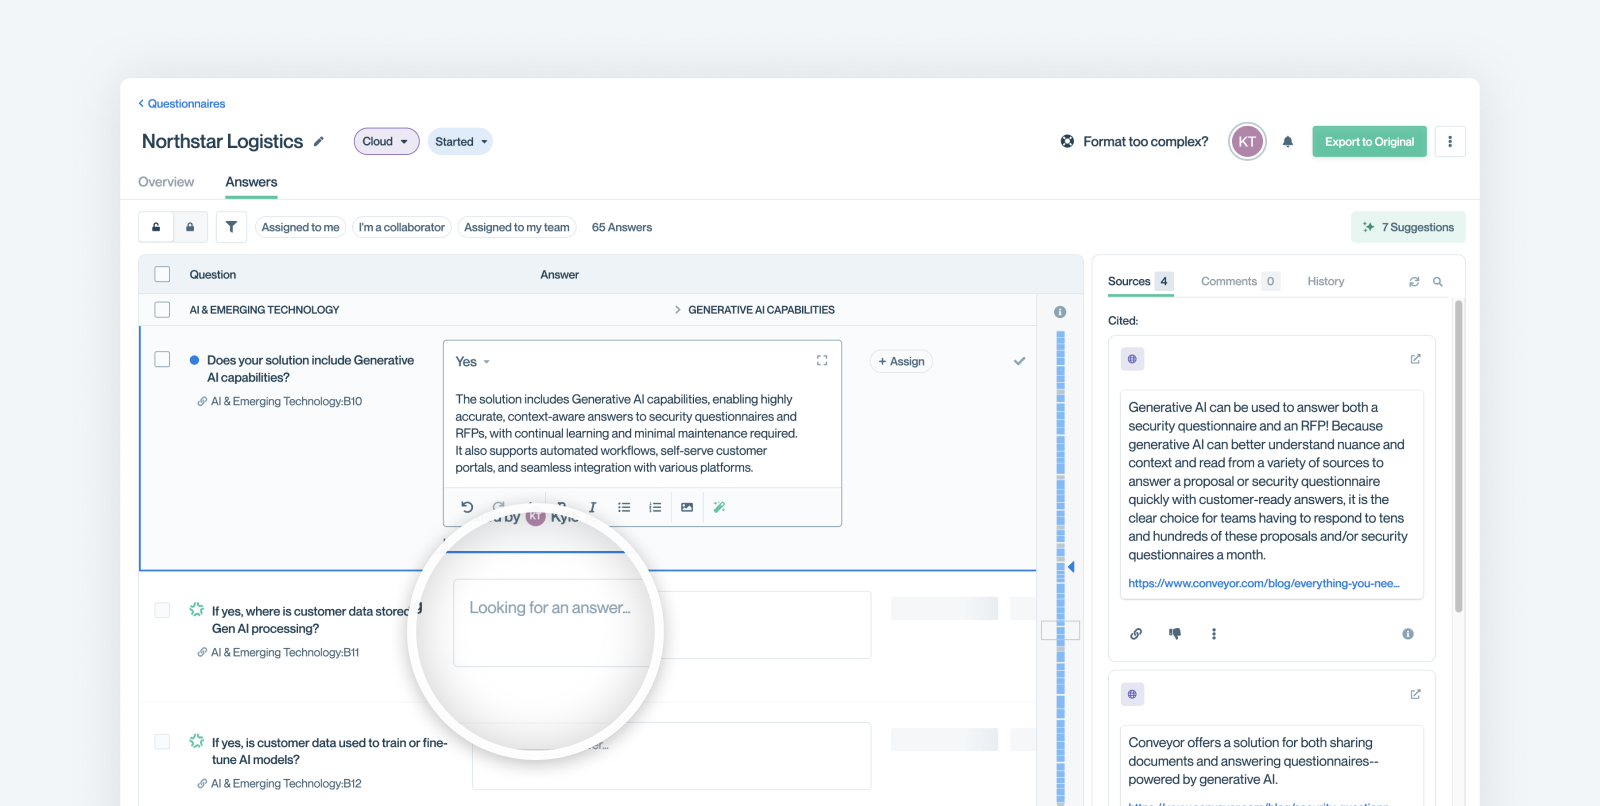Screen dimensions: 1600x806
Task: Click the sources panel vertical scrollbar
Action: pyautogui.click(x=1459, y=456)
